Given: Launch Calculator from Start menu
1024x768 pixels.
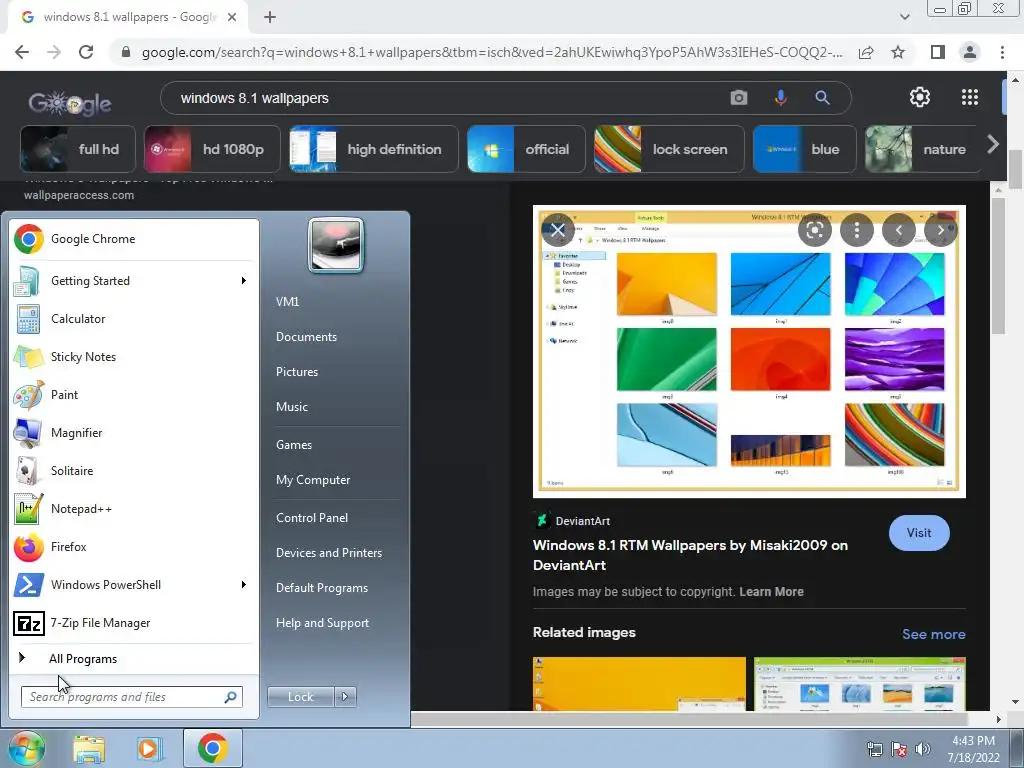Looking at the screenshot, I should point(134,319).
